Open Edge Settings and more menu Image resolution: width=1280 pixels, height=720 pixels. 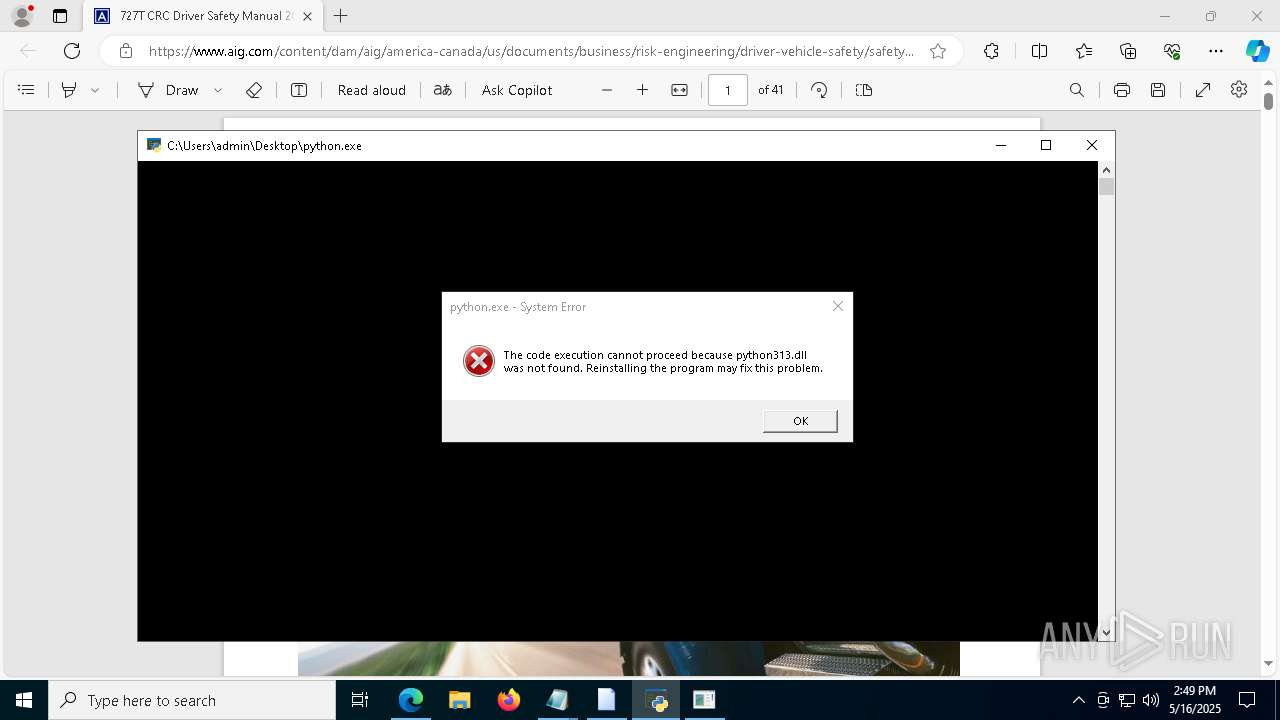click(1216, 51)
